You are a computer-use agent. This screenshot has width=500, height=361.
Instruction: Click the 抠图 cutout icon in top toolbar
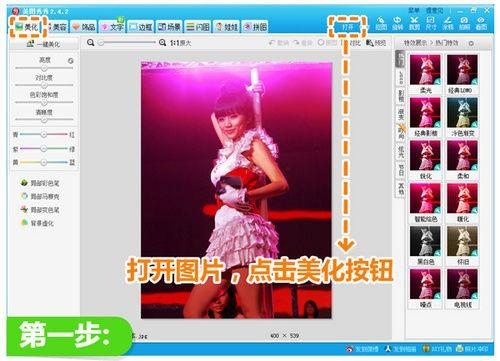[381, 23]
